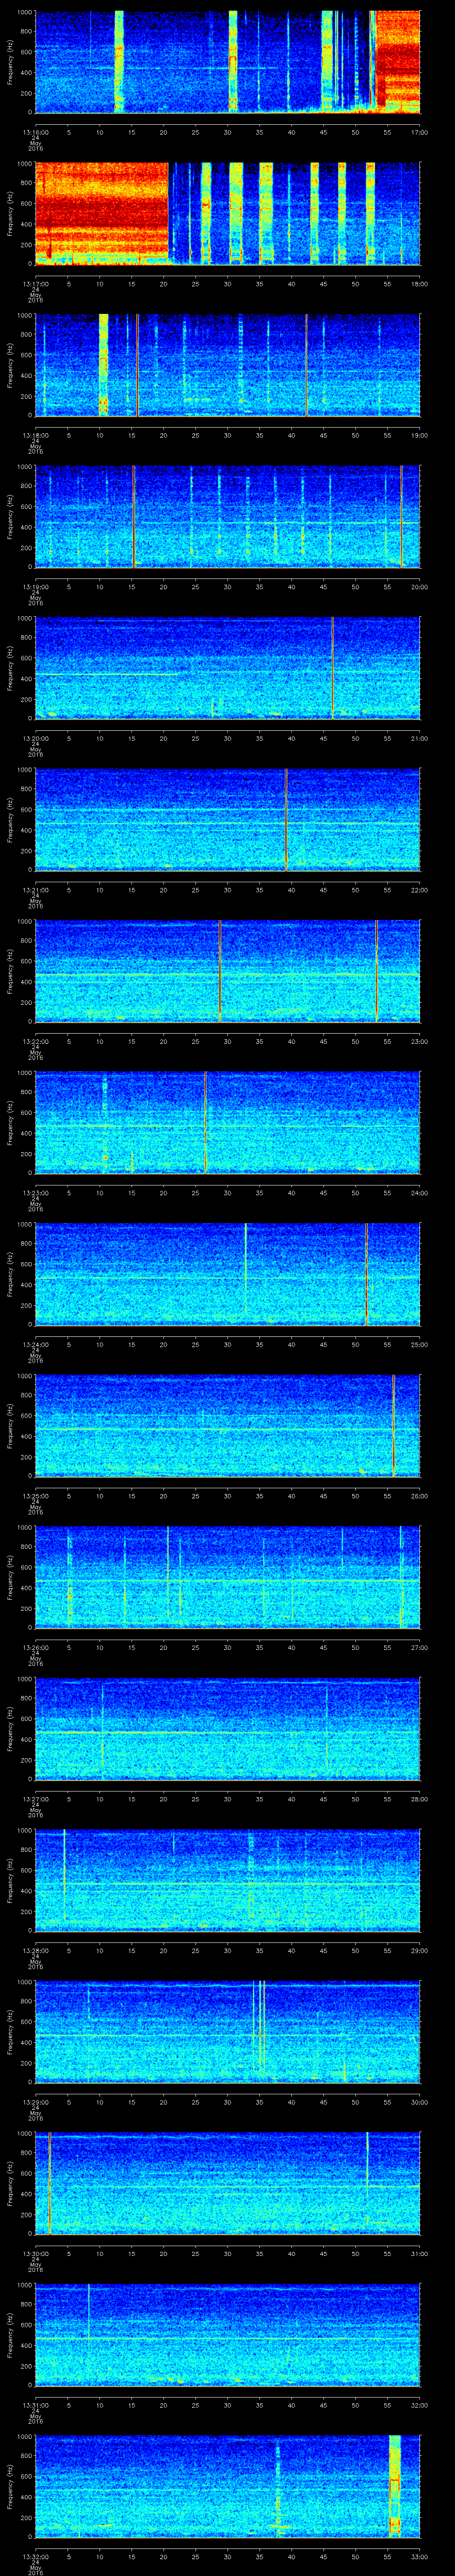455x2576 pixels.
Task: Click the 30:00 end time label
Action: point(419,2101)
